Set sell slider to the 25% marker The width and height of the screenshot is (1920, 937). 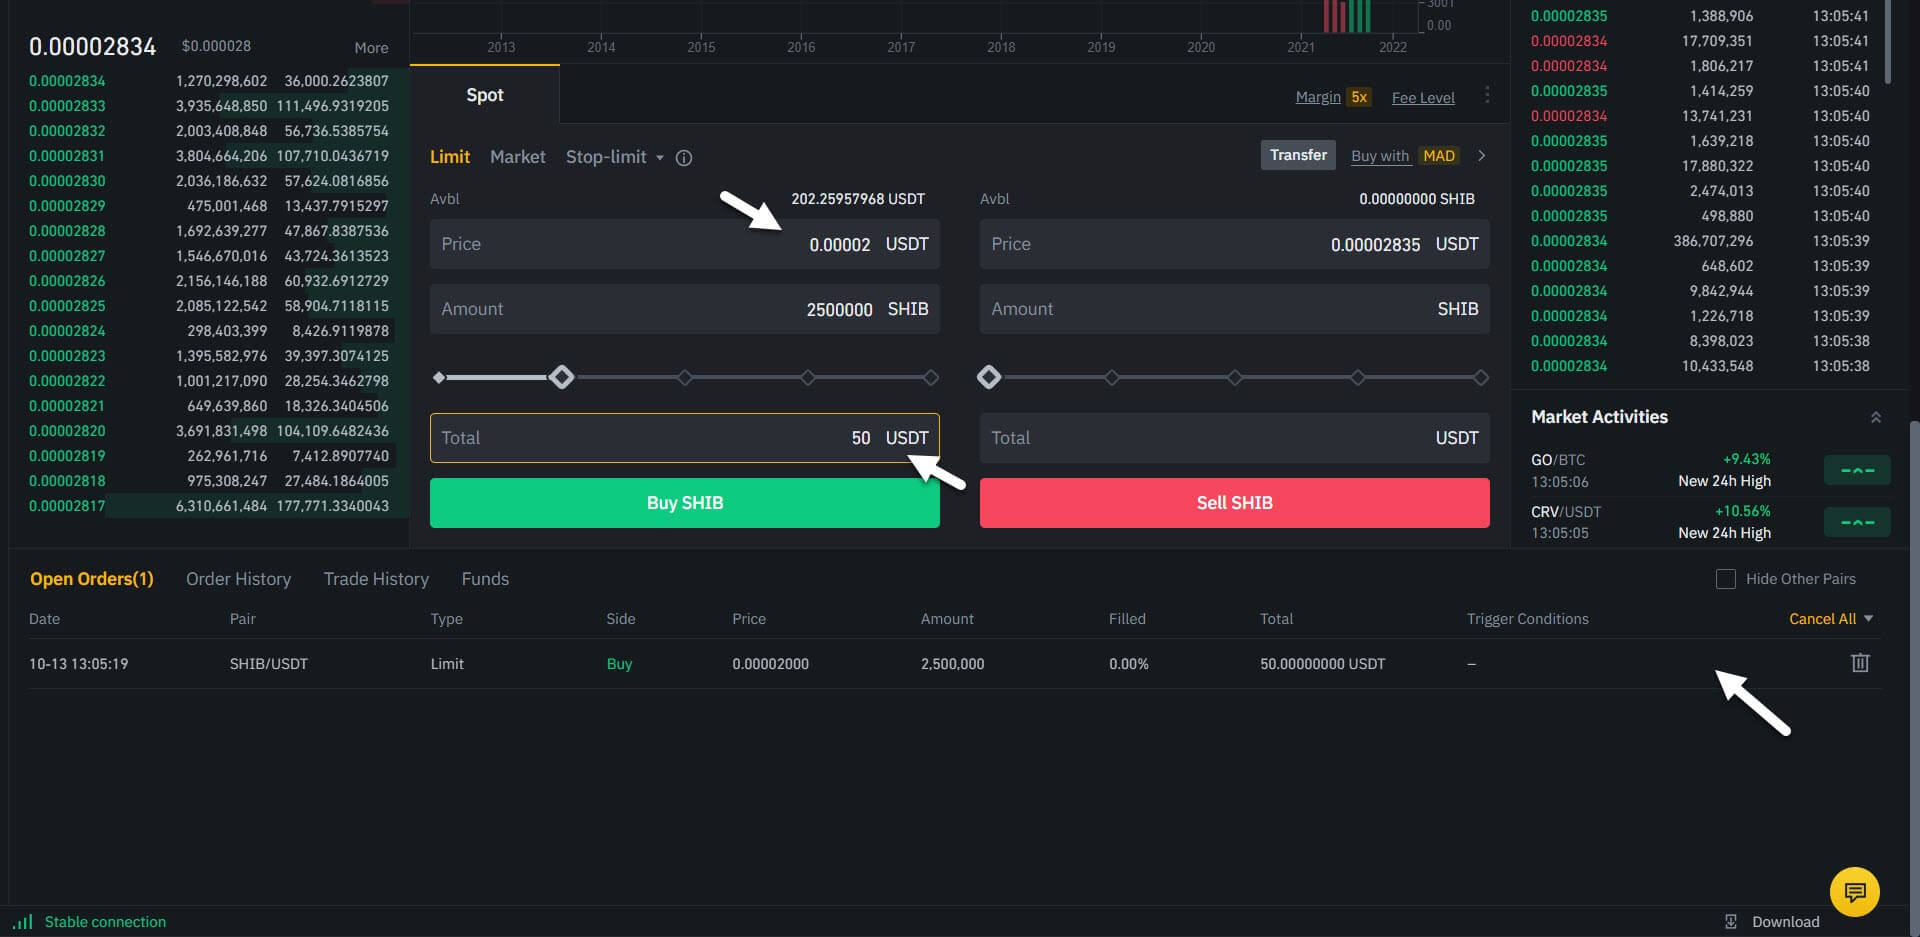(x=1112, y=377)
